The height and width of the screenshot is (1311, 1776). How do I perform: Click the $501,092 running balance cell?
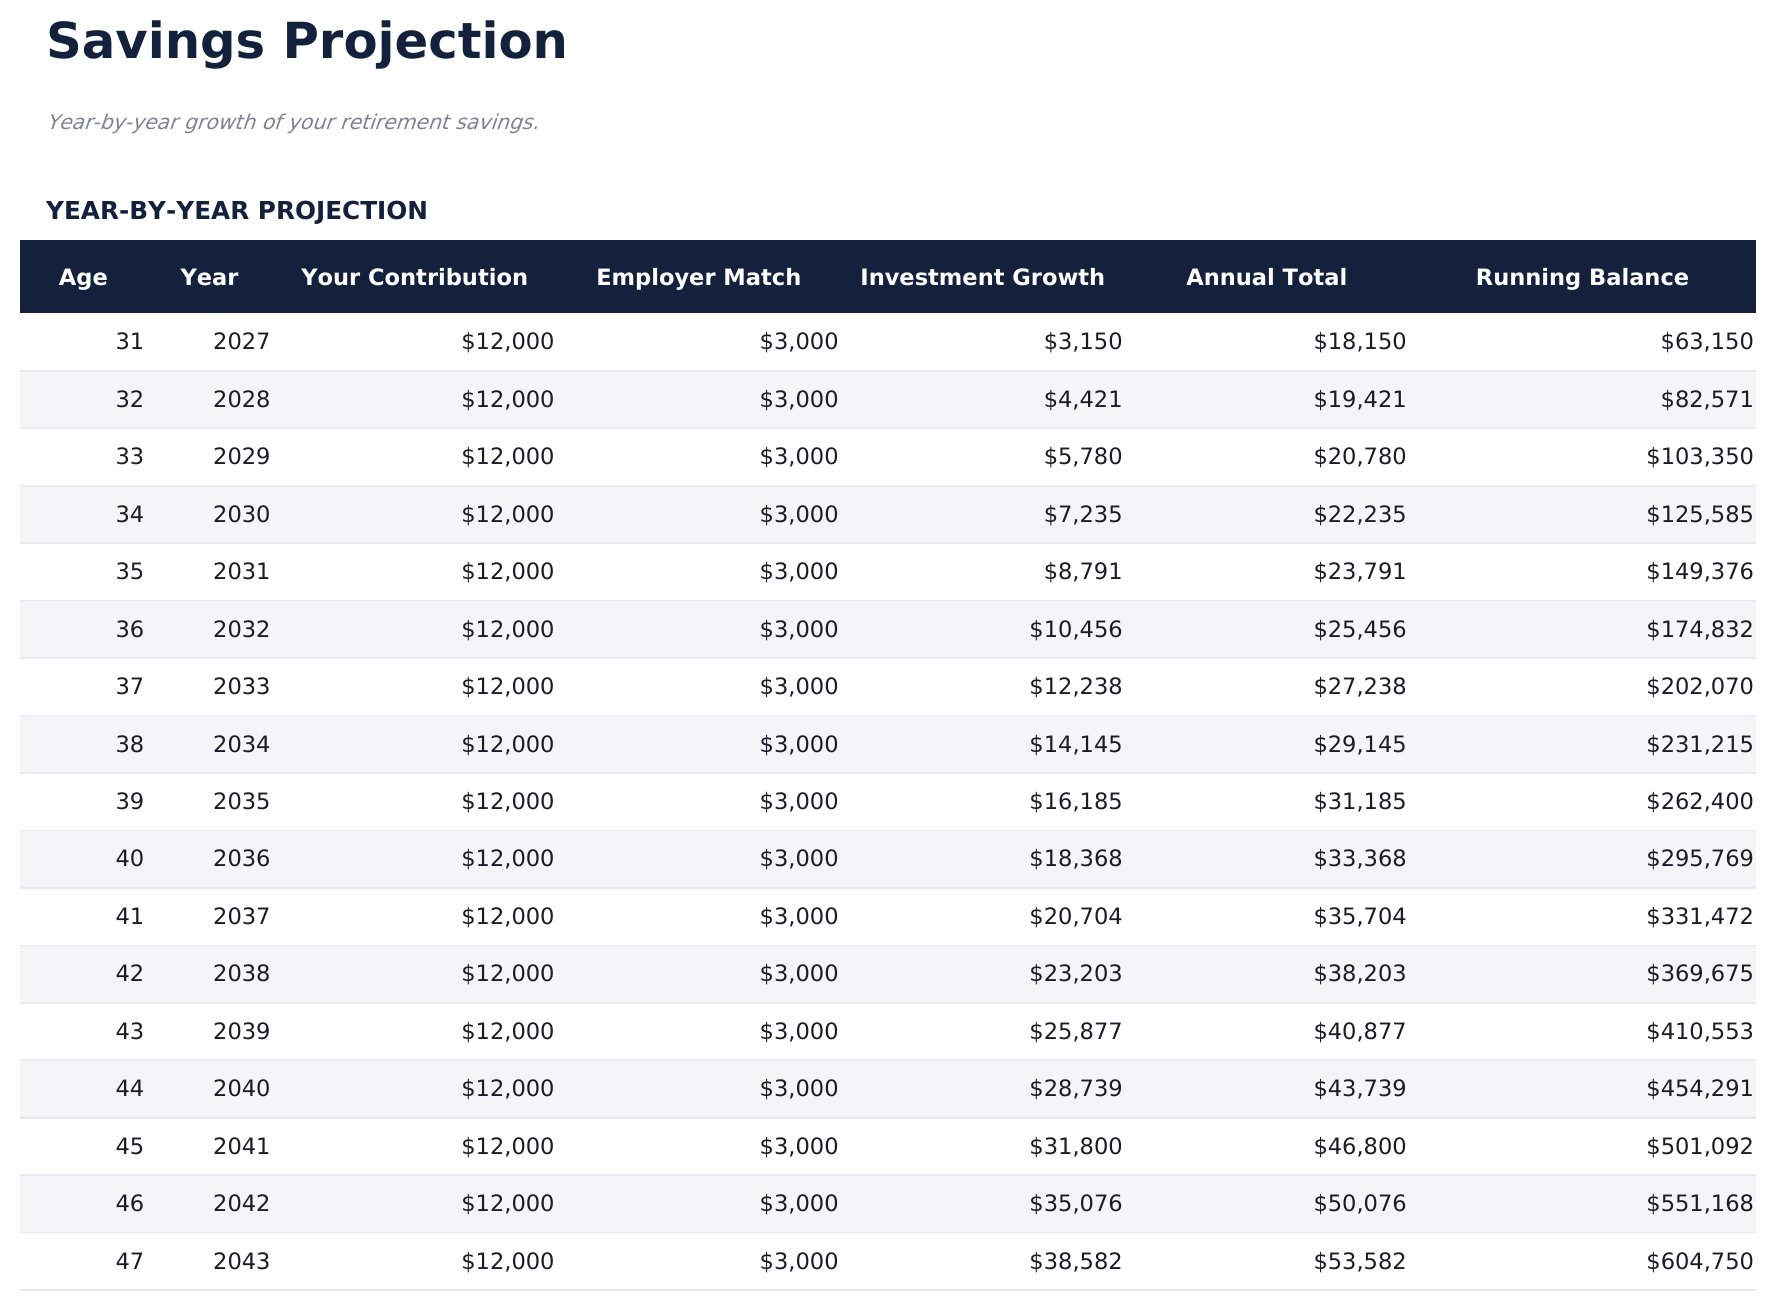pyautogui.click(x=1699, y=1147)
